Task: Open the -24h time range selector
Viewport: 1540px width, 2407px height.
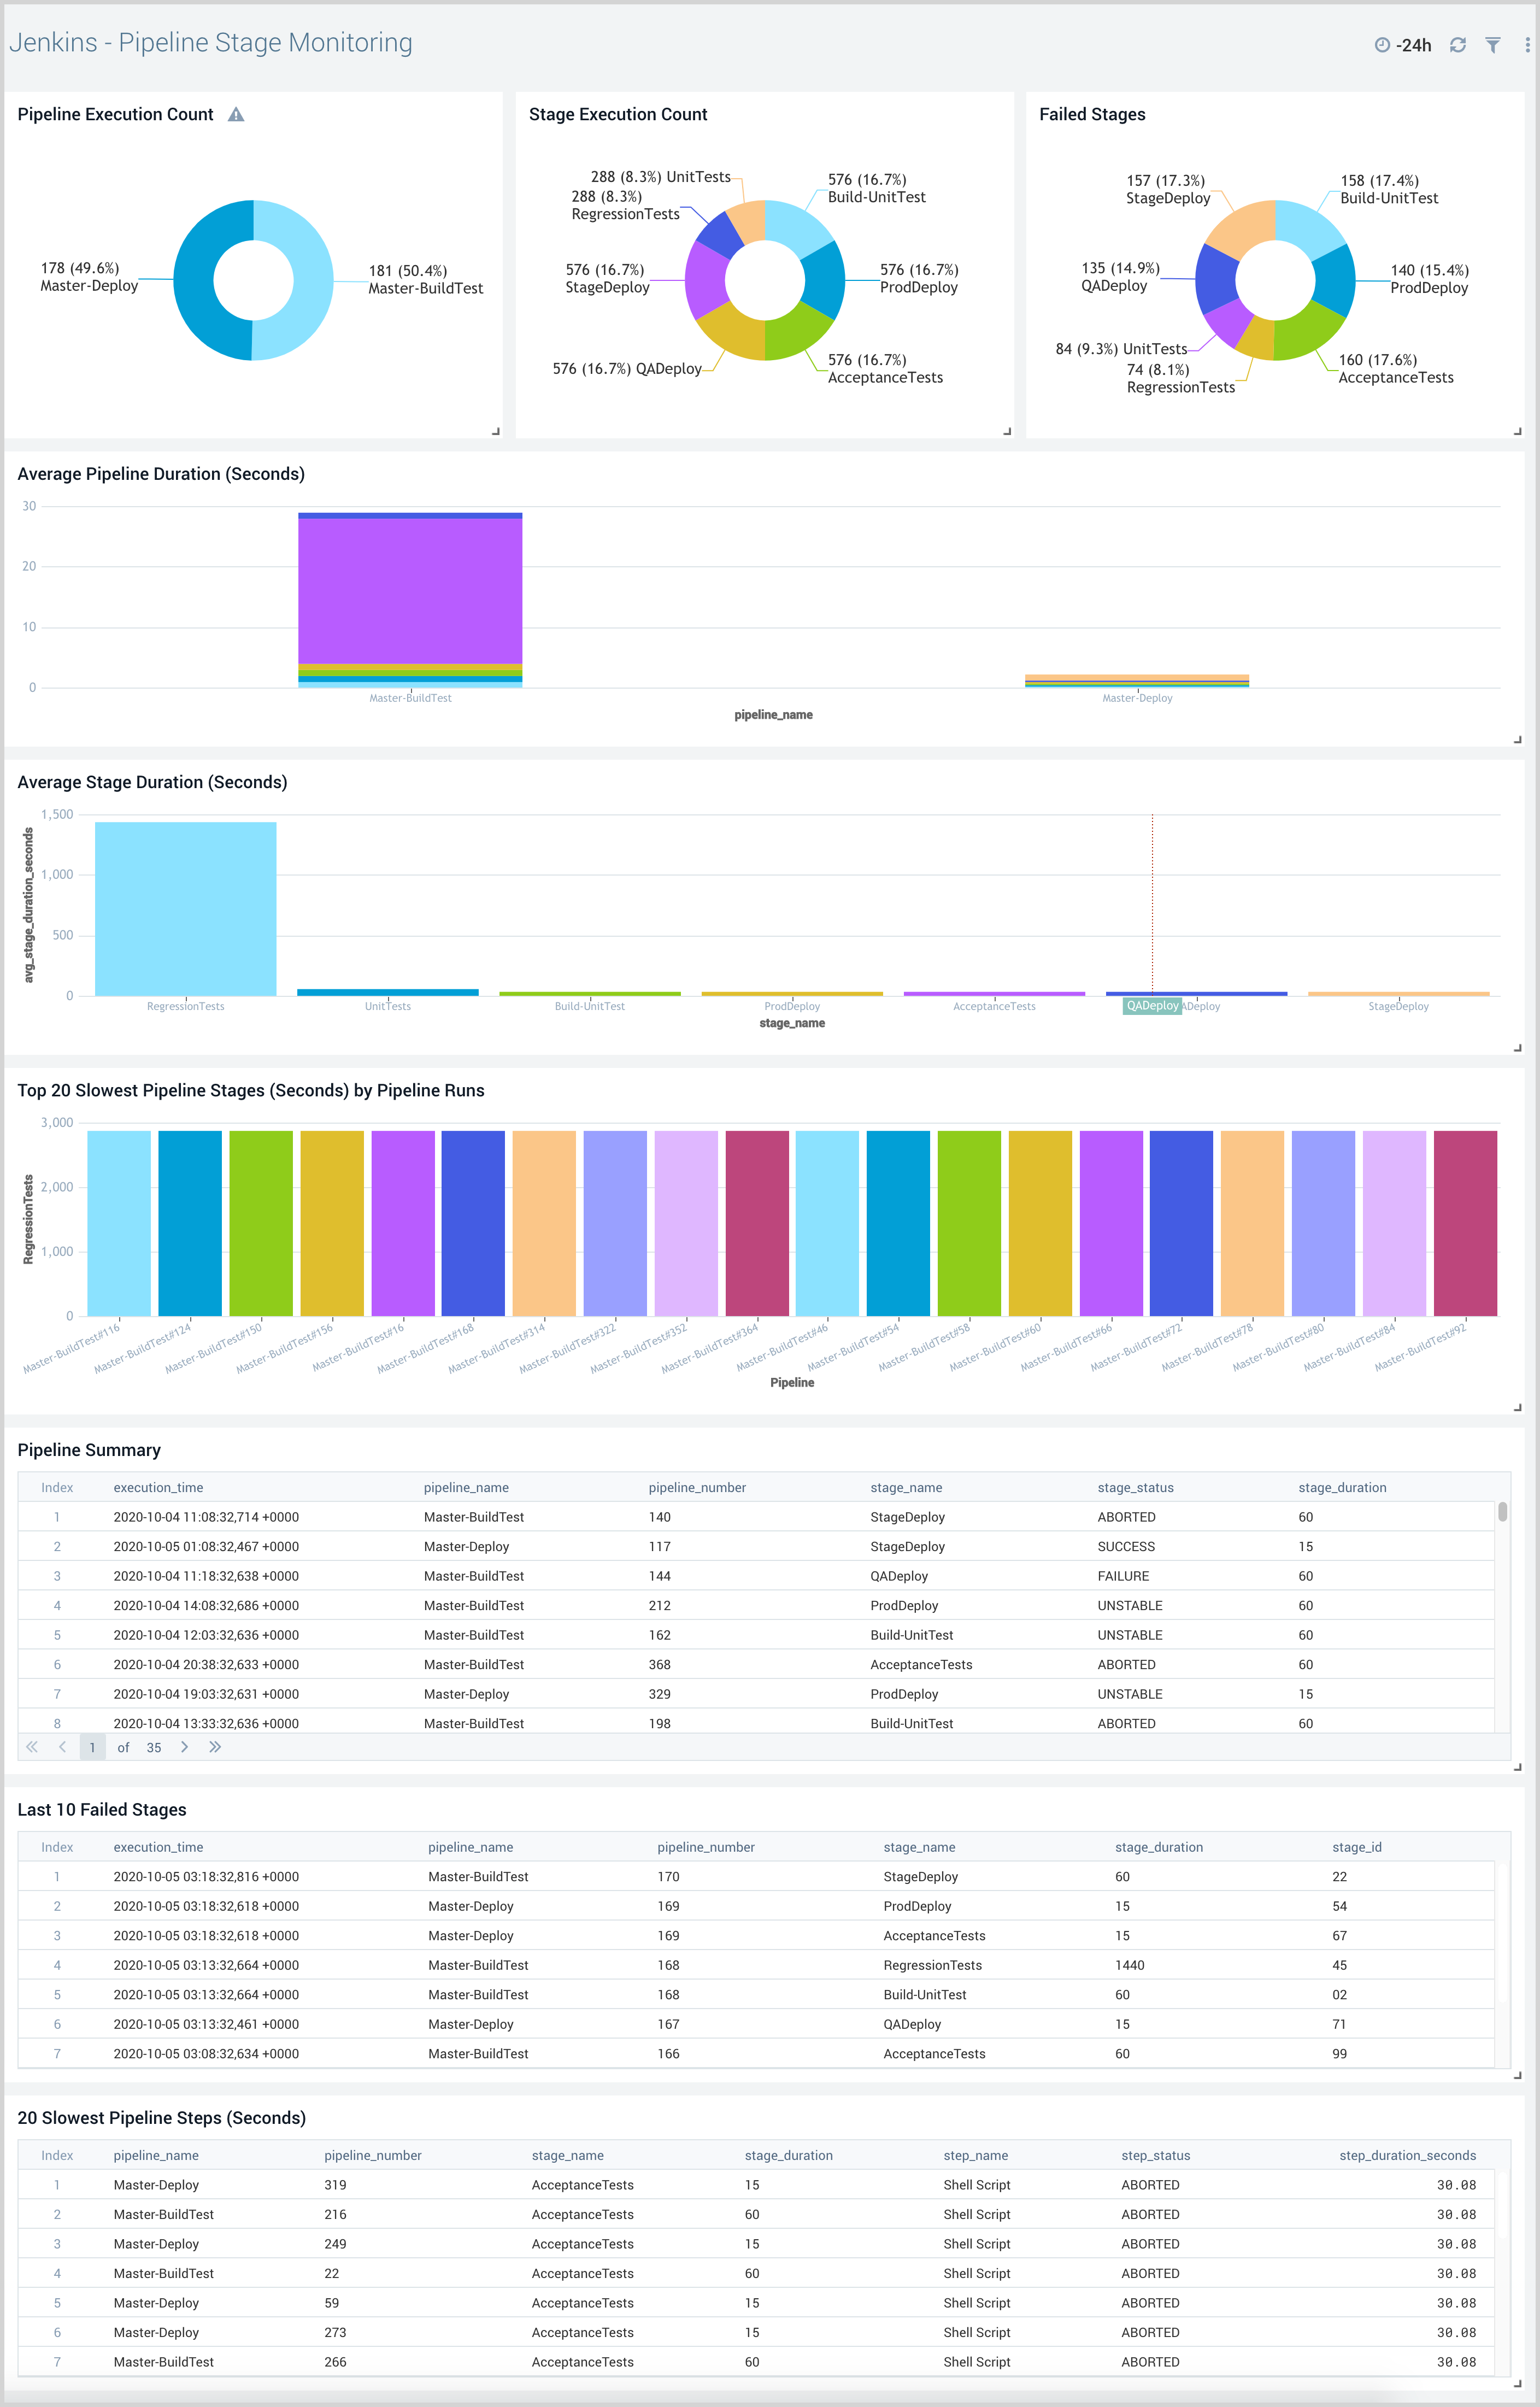Action: [1413, 45]
